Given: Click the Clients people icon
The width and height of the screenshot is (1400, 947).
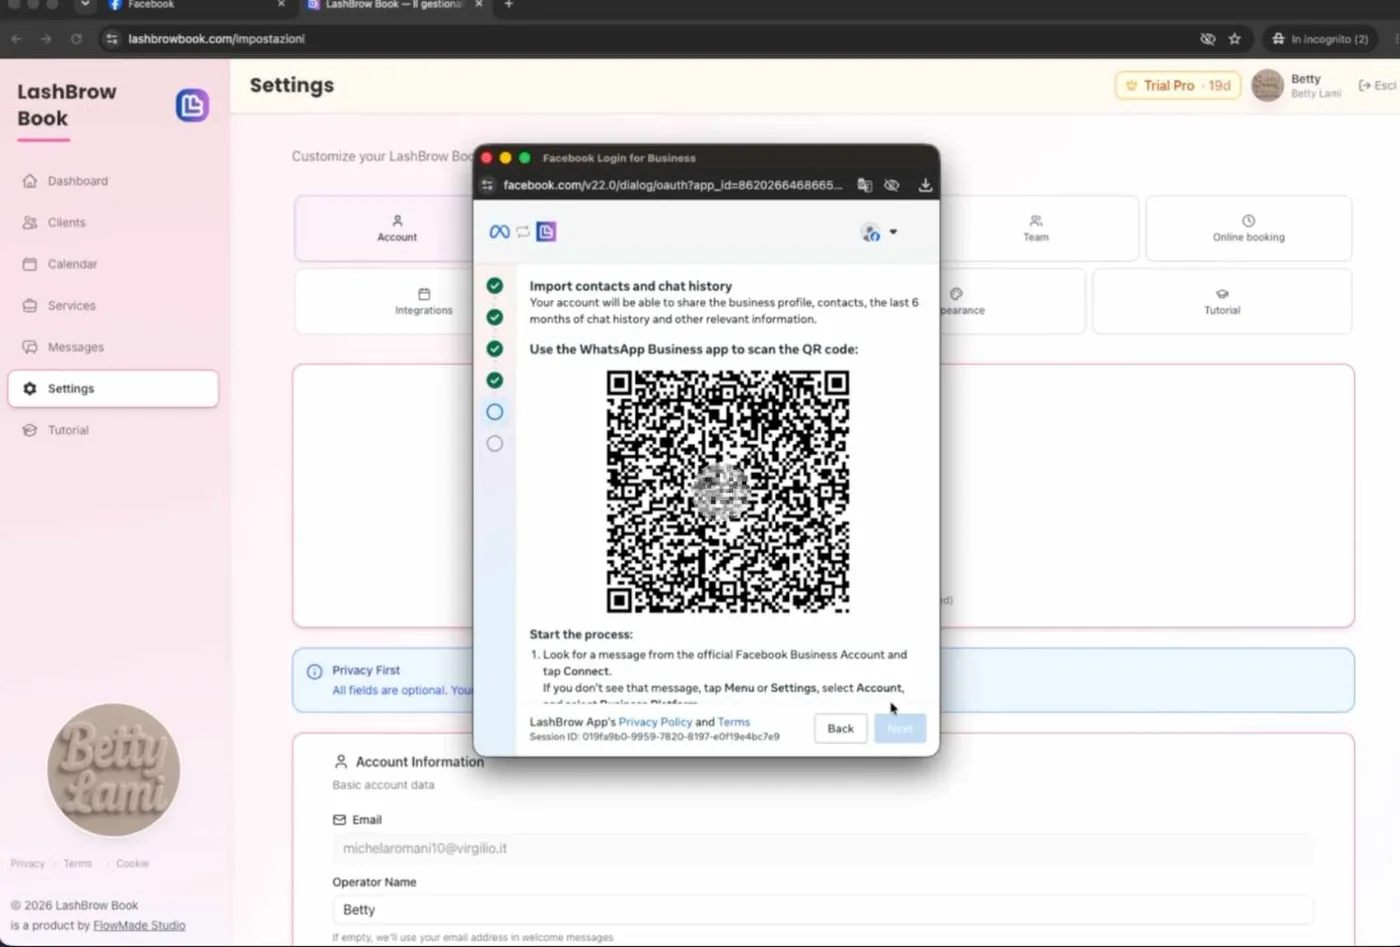Looking at the screenshot, I should pos(30,222).
